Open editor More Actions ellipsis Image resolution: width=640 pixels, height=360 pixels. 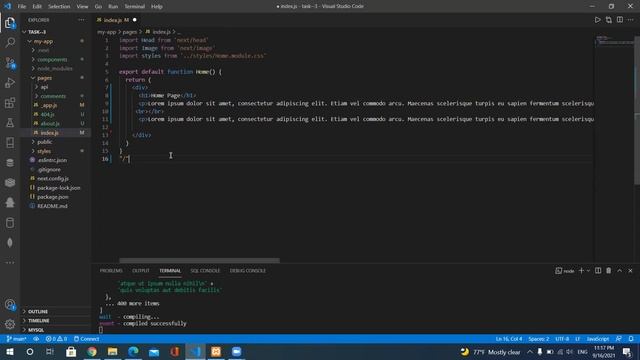[x=631, y=20]
